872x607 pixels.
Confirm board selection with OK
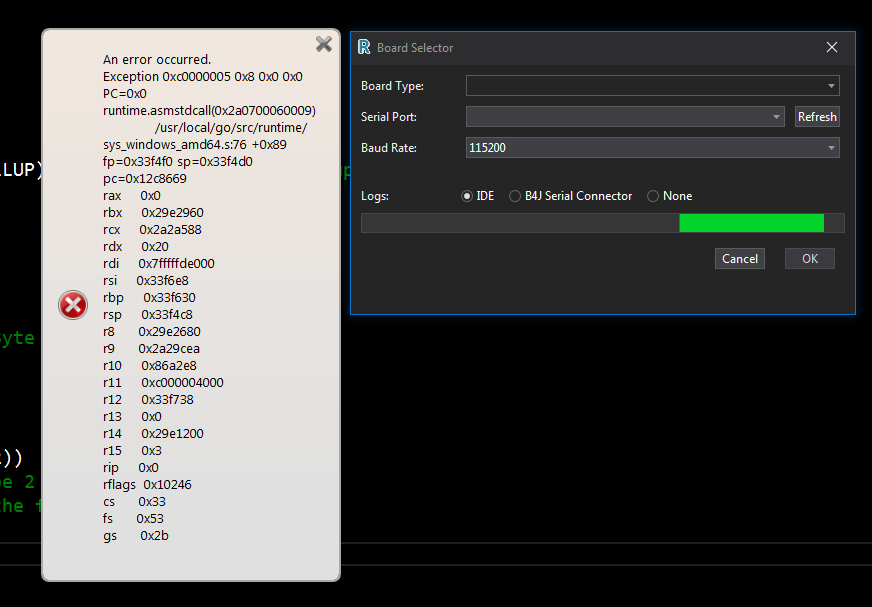(x=810, y=259)
